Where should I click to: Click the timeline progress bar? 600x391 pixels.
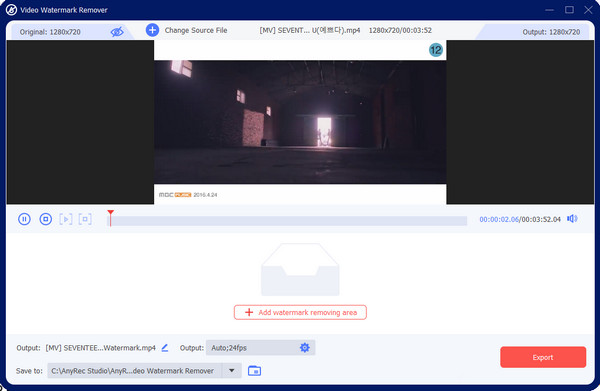pyautogui.click(x=287, y=221)
